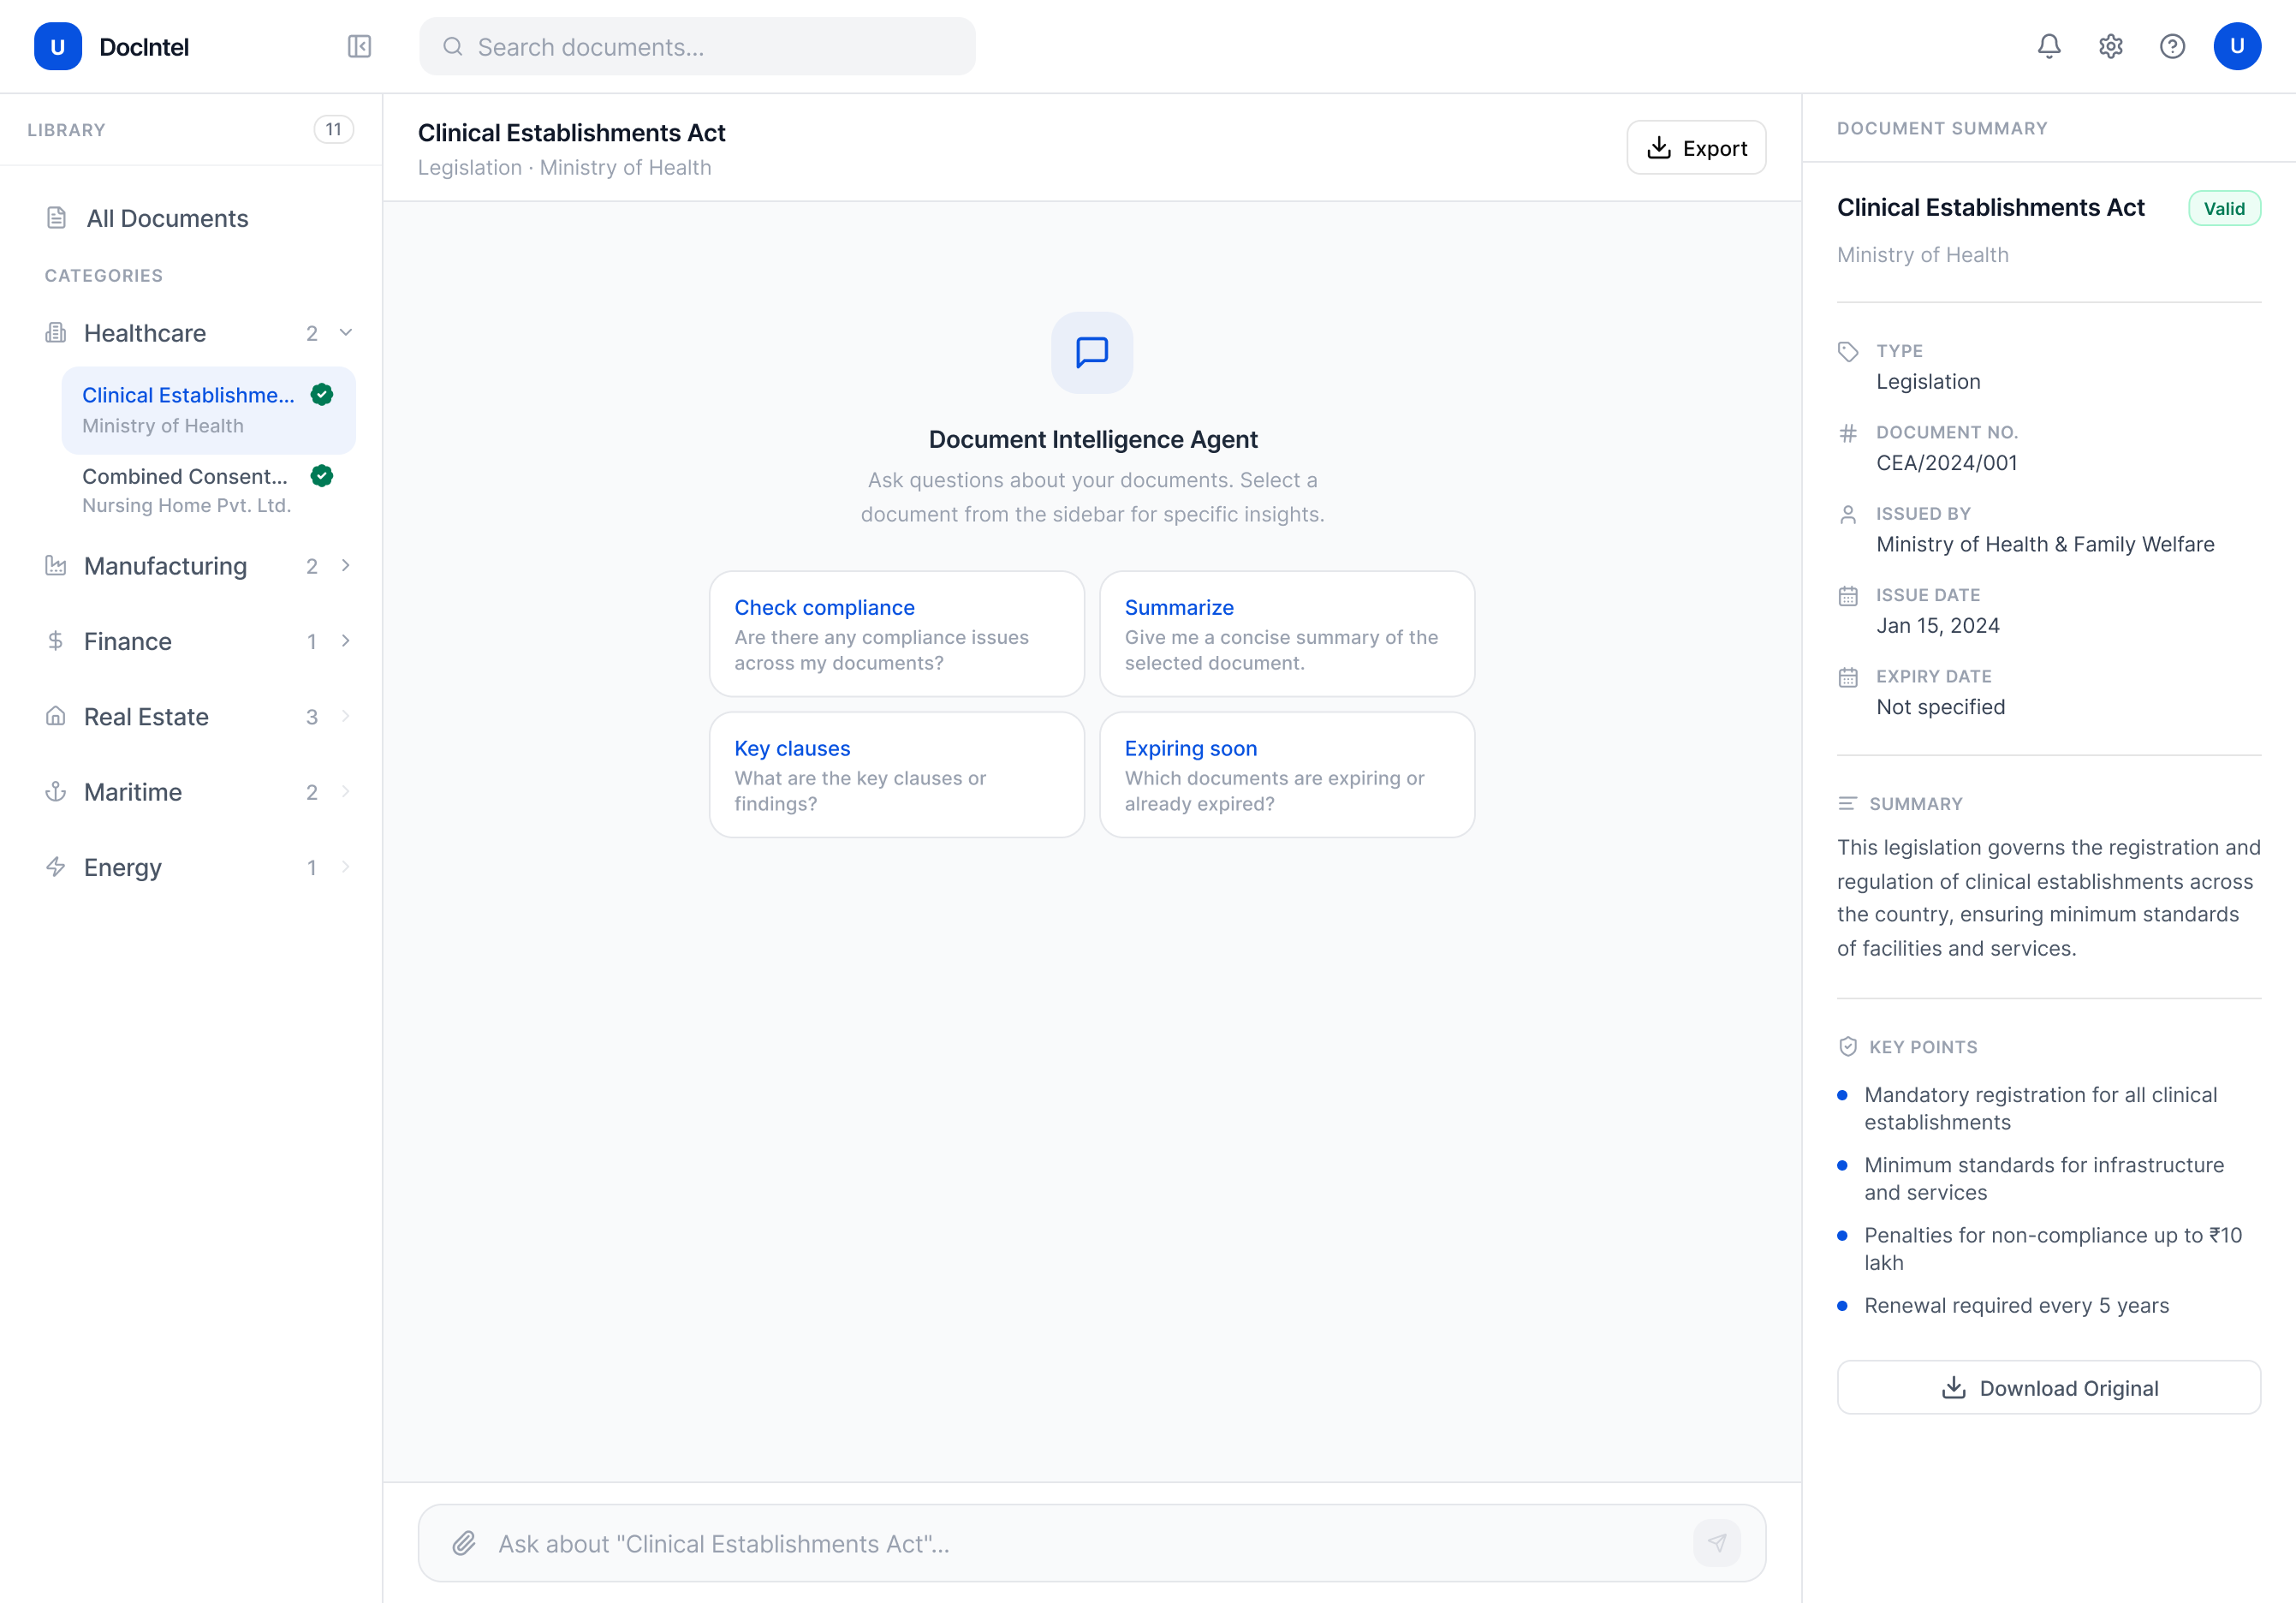2296x1603 pixels.
Task: Click the user avatar circle
Action: click(2237, 46)
